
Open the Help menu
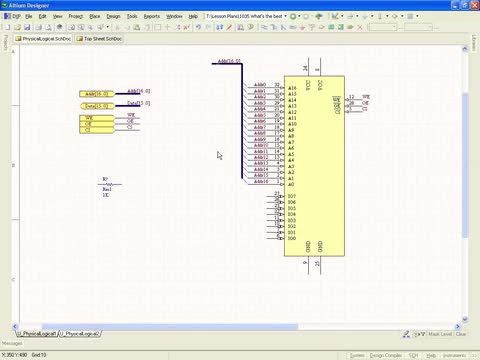pos(193,16)
